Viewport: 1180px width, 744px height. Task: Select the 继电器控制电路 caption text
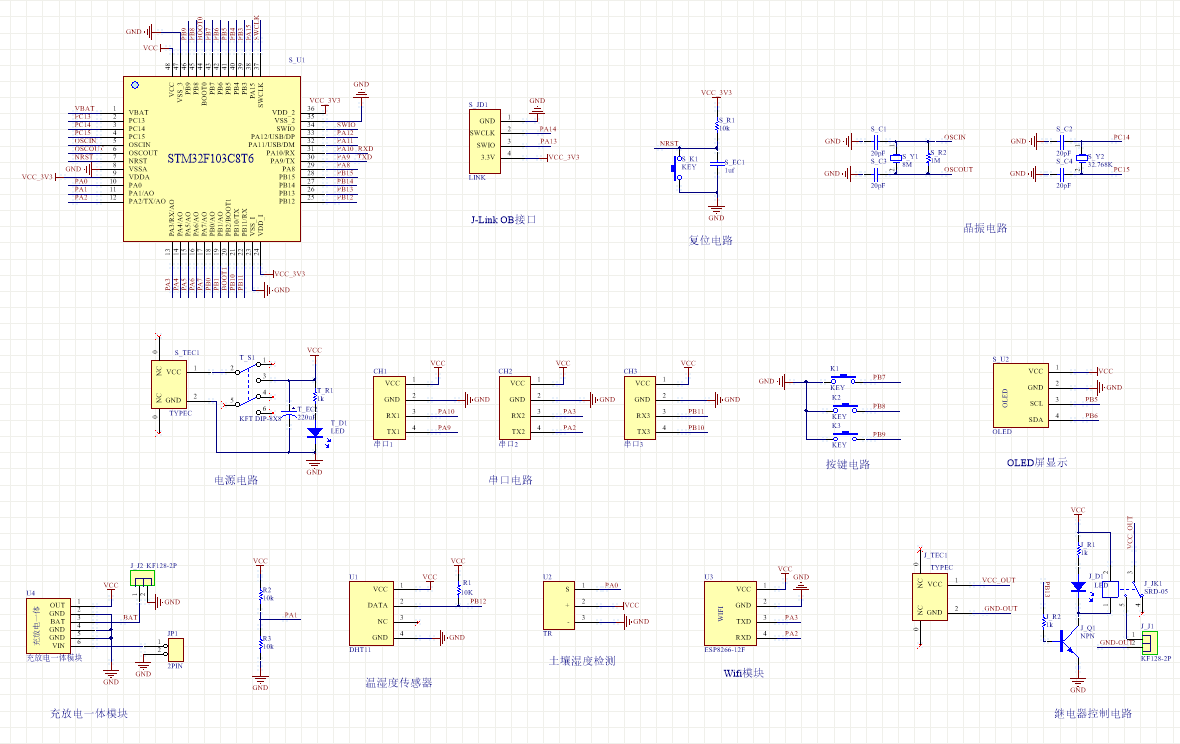click(x=1093, y=714)
